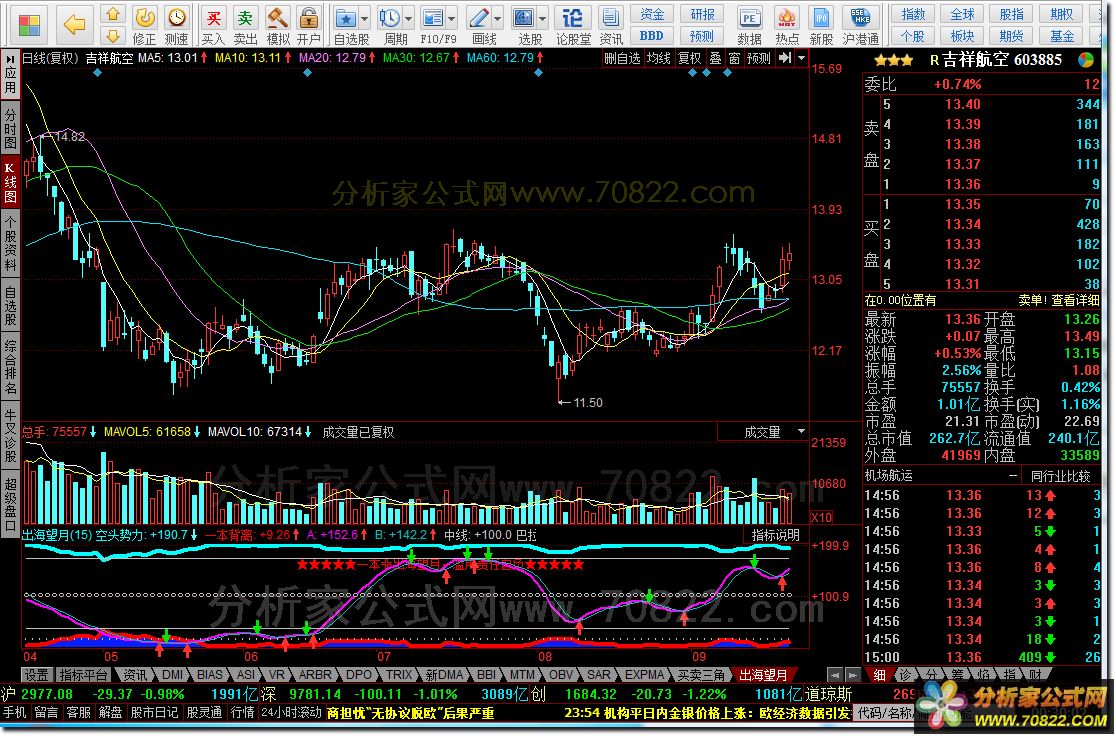Open the 热点 hot topics icon

pos(786,26)
